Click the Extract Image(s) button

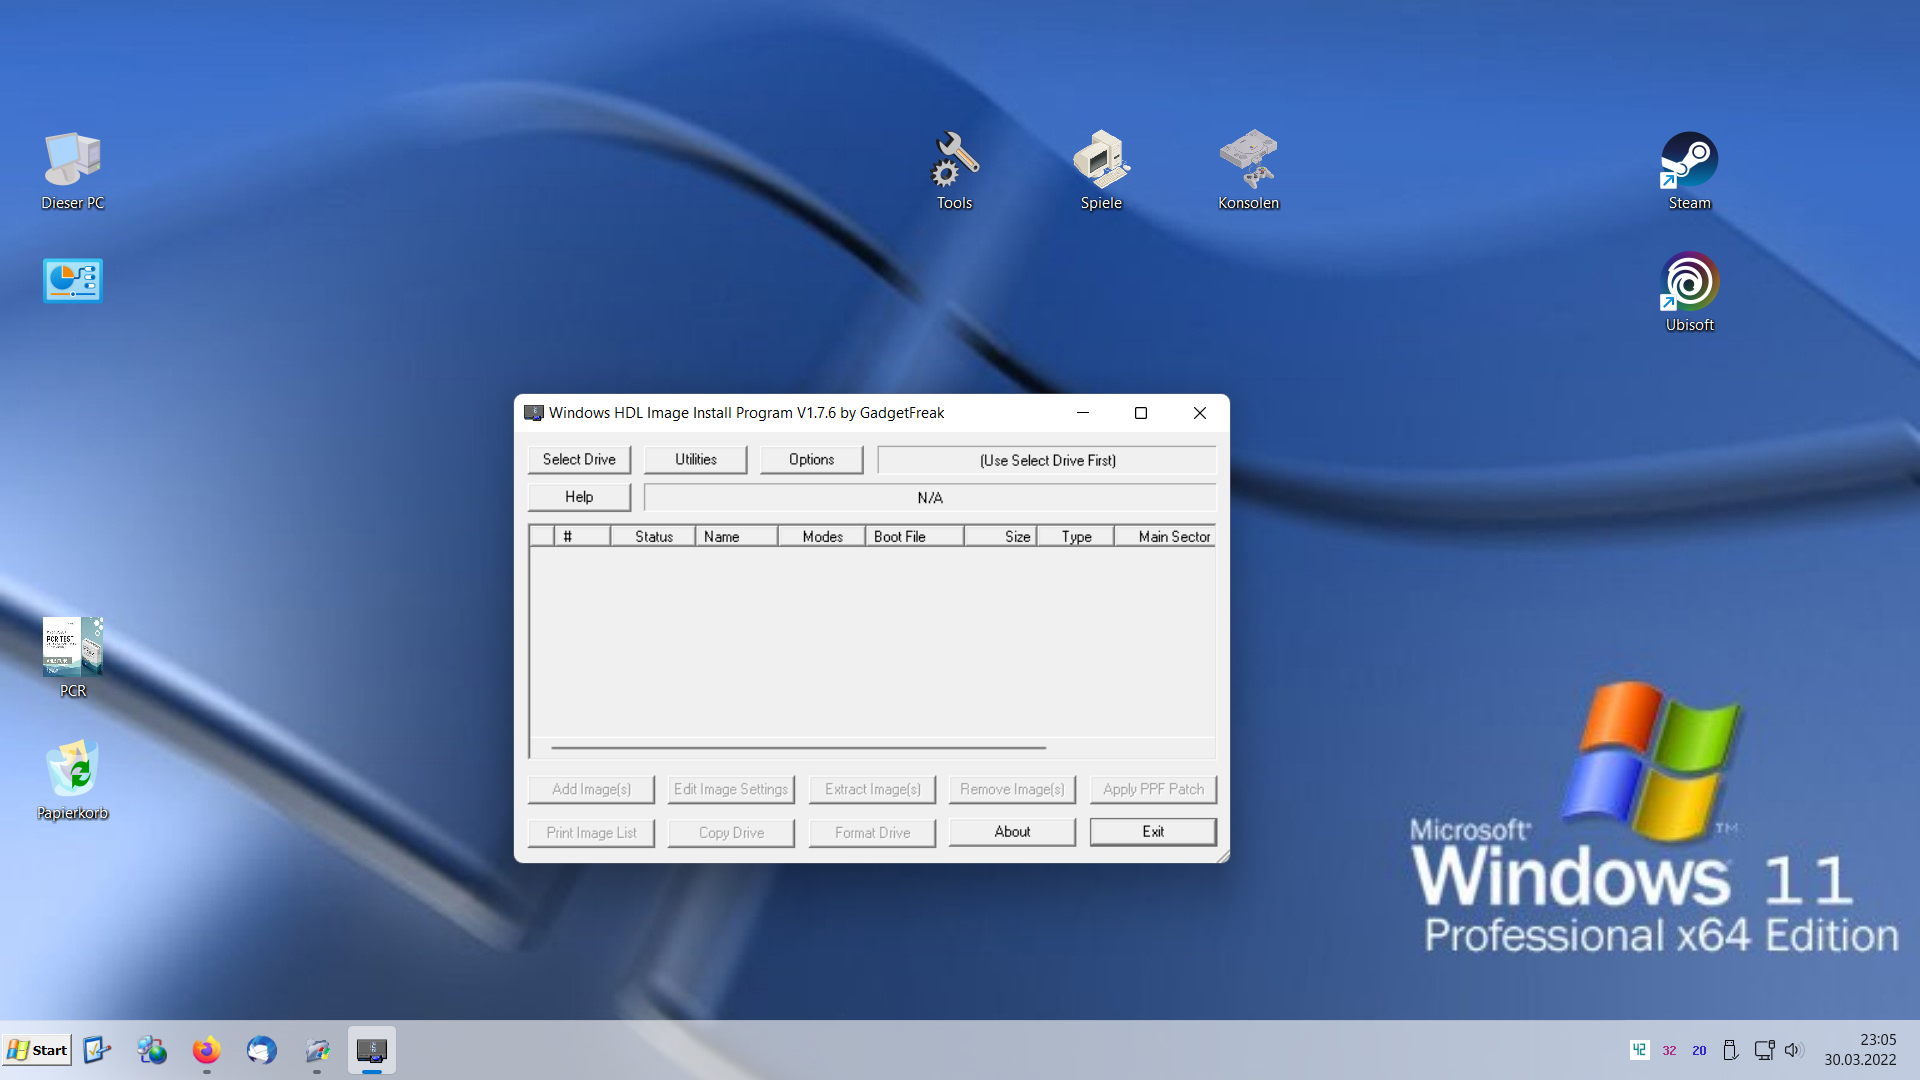point(872,789)
